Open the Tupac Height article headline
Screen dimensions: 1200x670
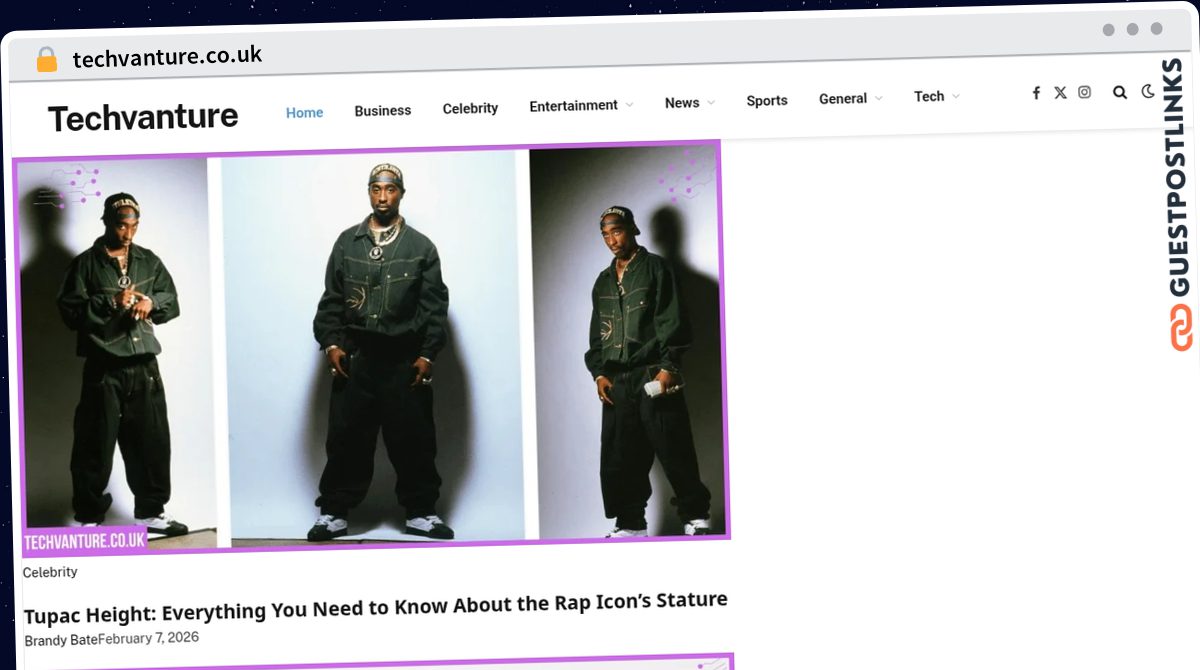[375, 606]
